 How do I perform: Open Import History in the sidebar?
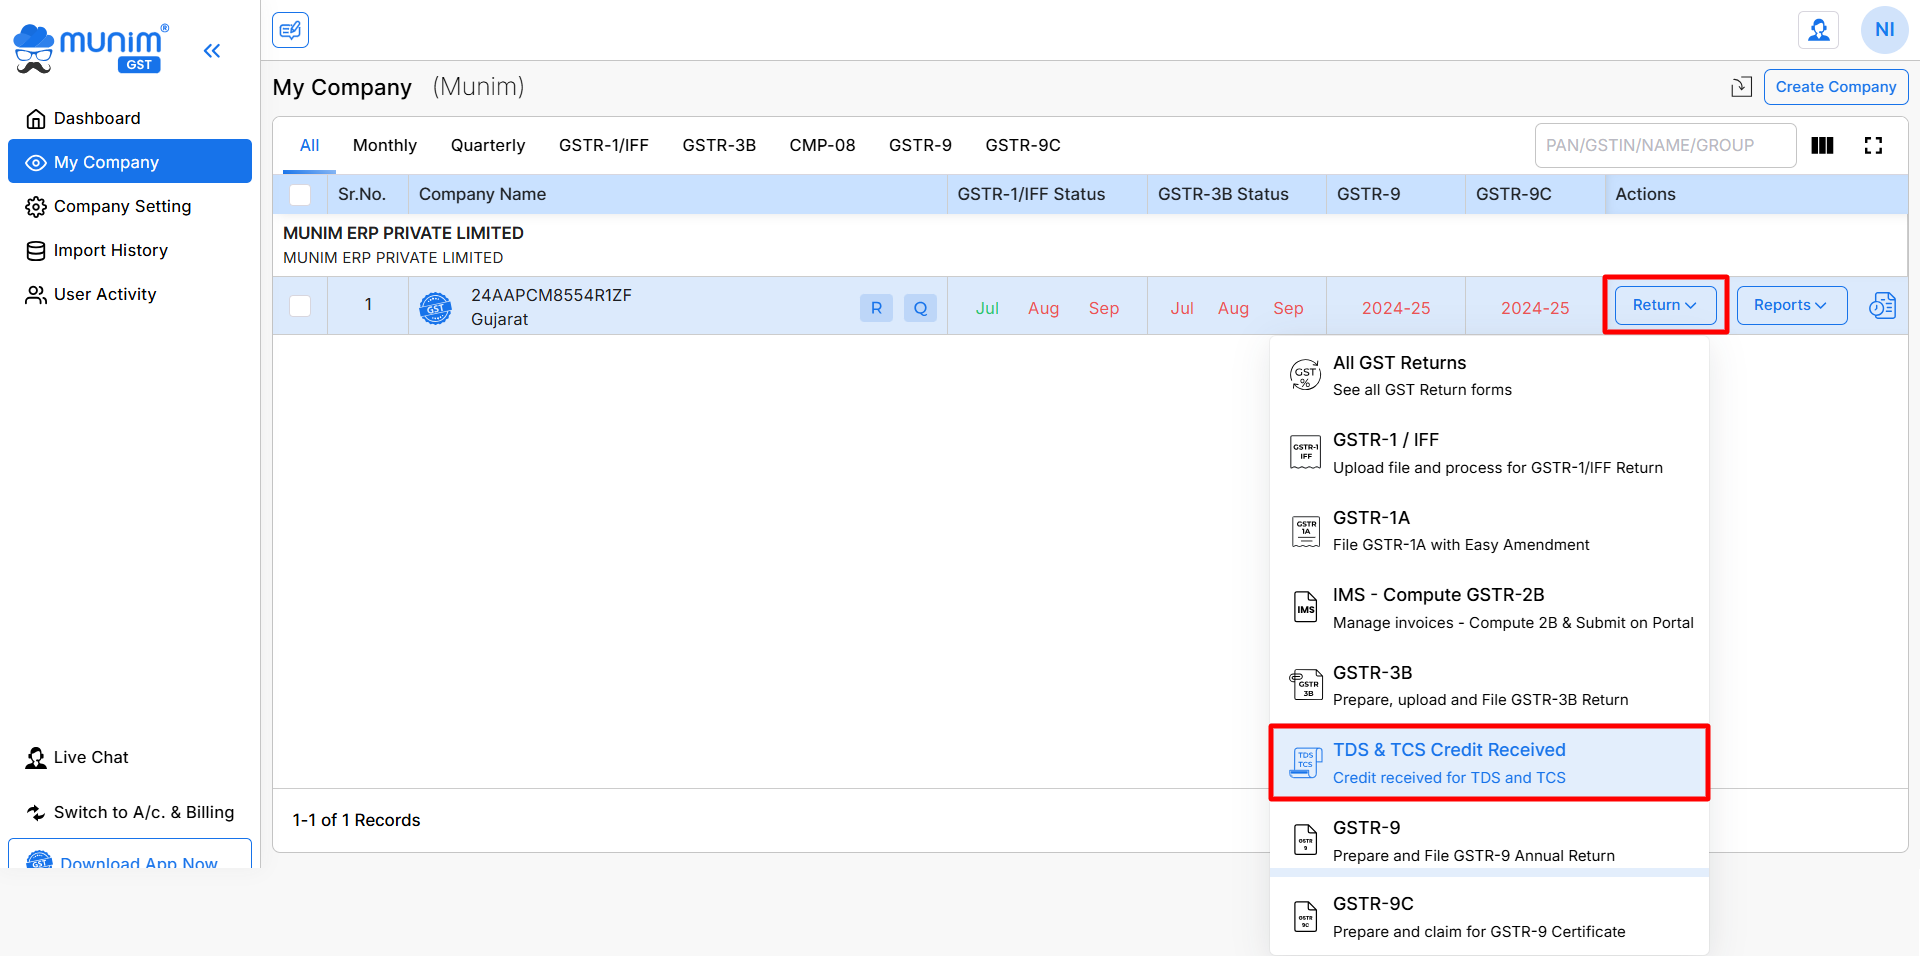[130, 250]
